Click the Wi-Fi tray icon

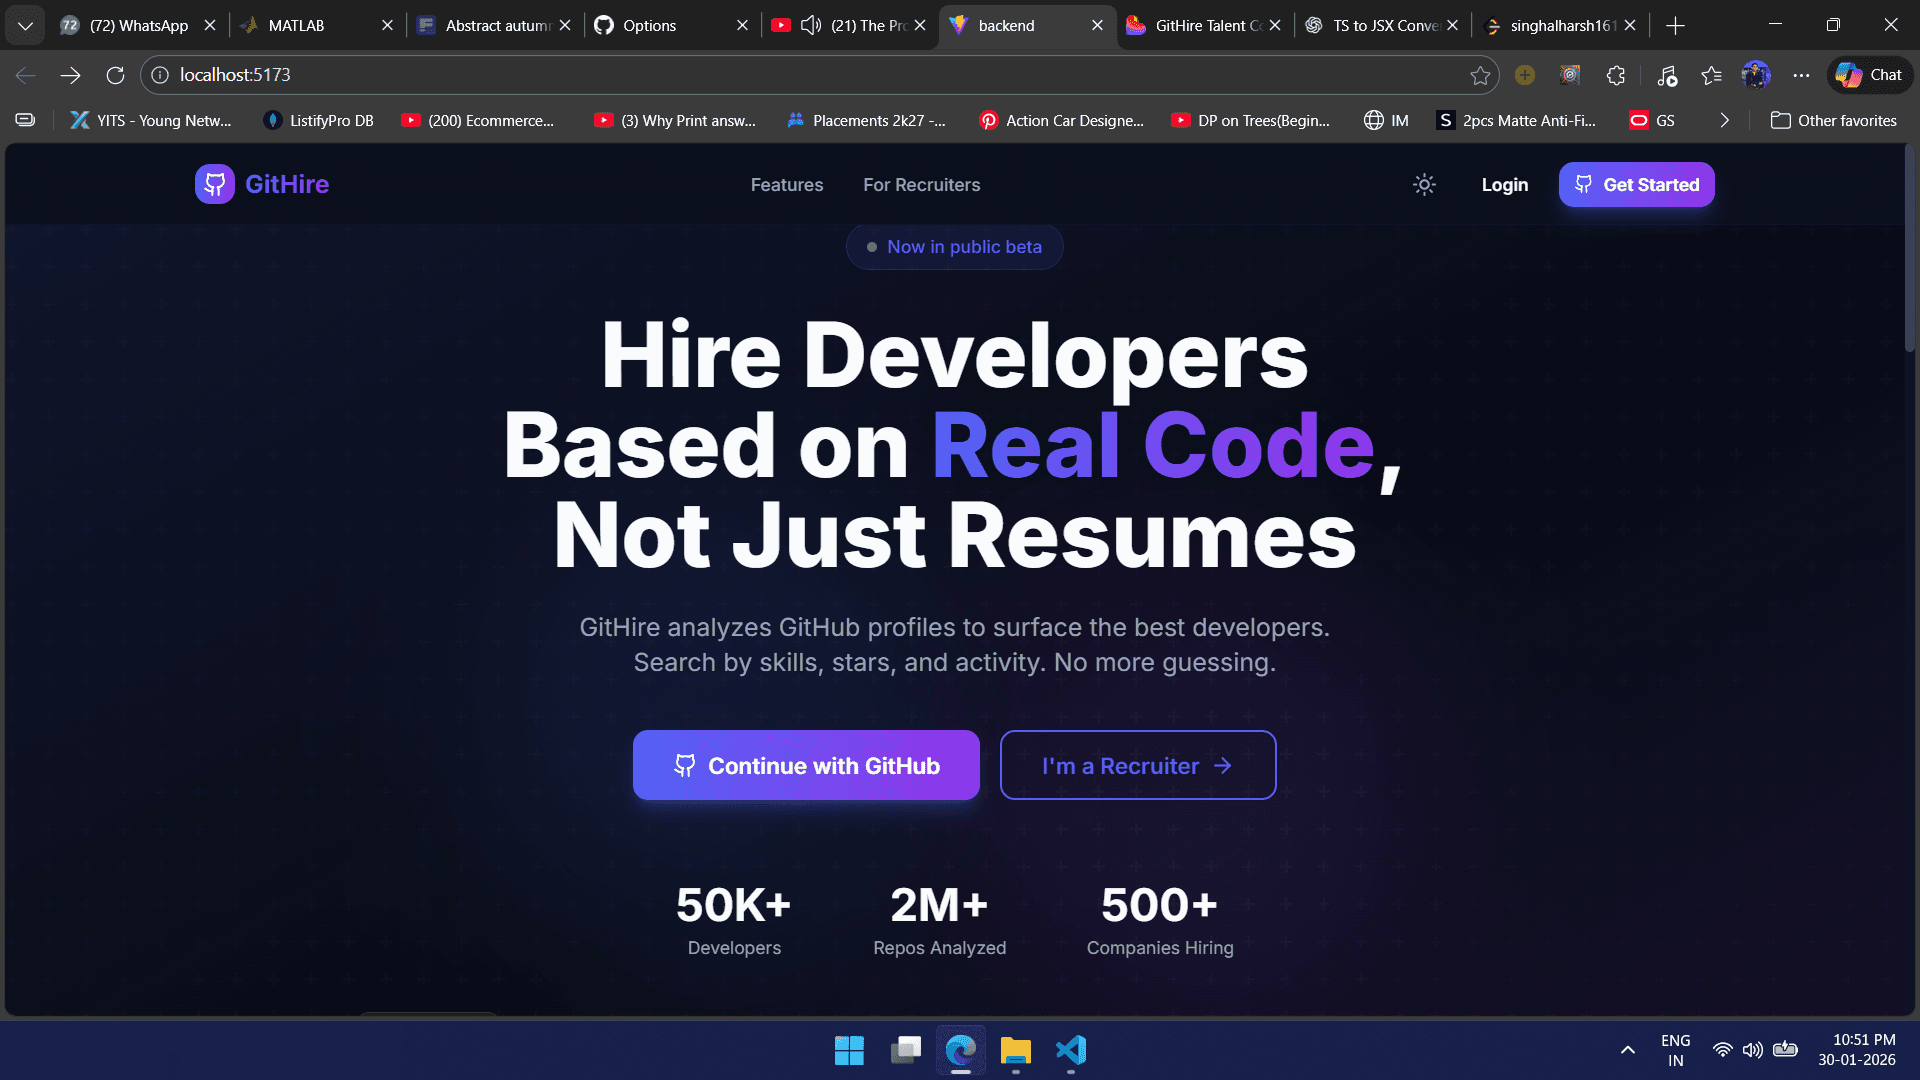[x=1722, y=1050]
